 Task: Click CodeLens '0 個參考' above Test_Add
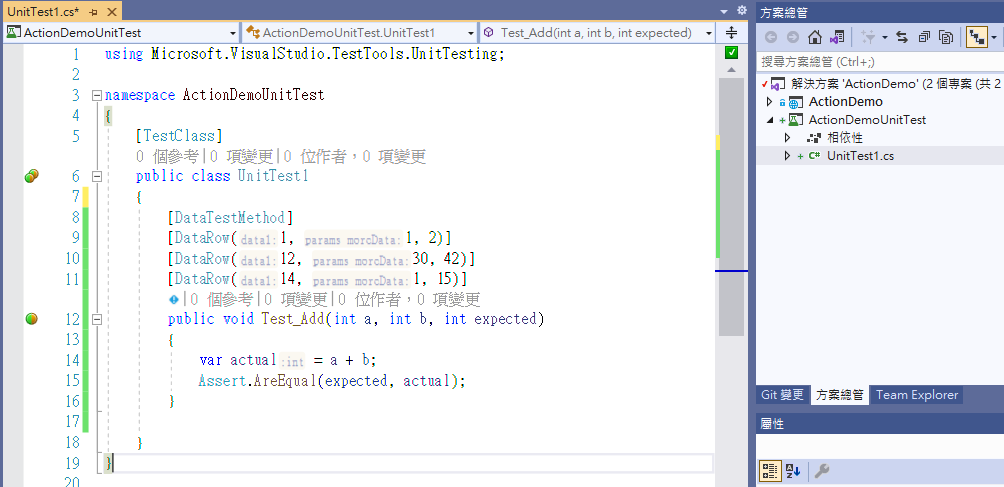[x=222, y=299]
